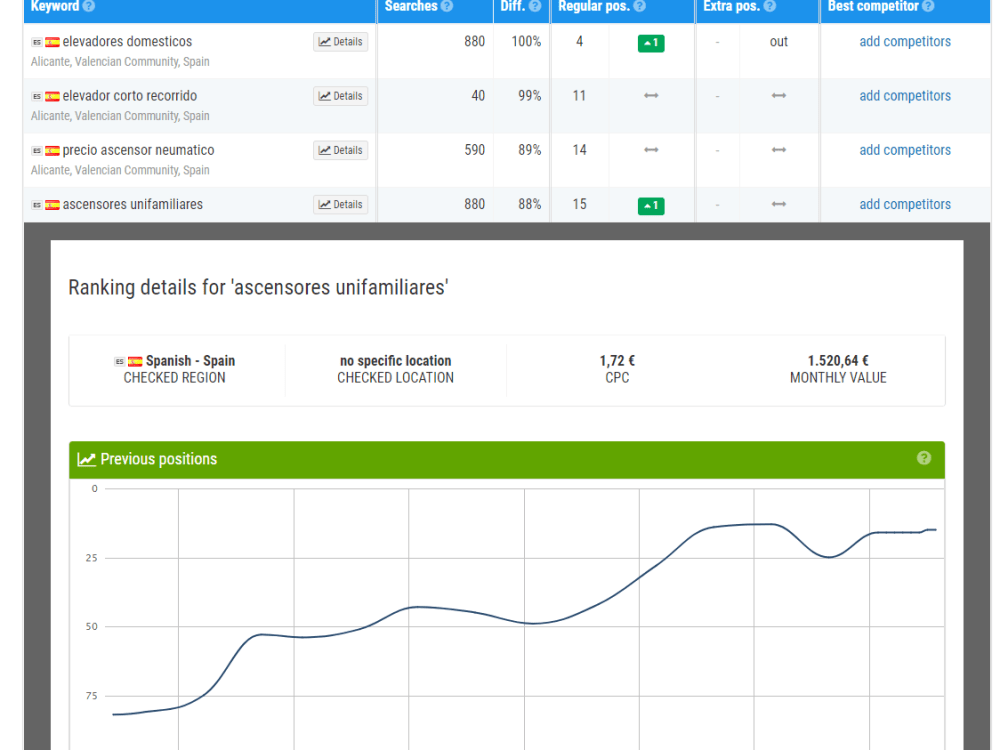Screen dimensions: 1000x750
Task: Open Details for ascensores unifamiliares
Action: pos(341,205)
